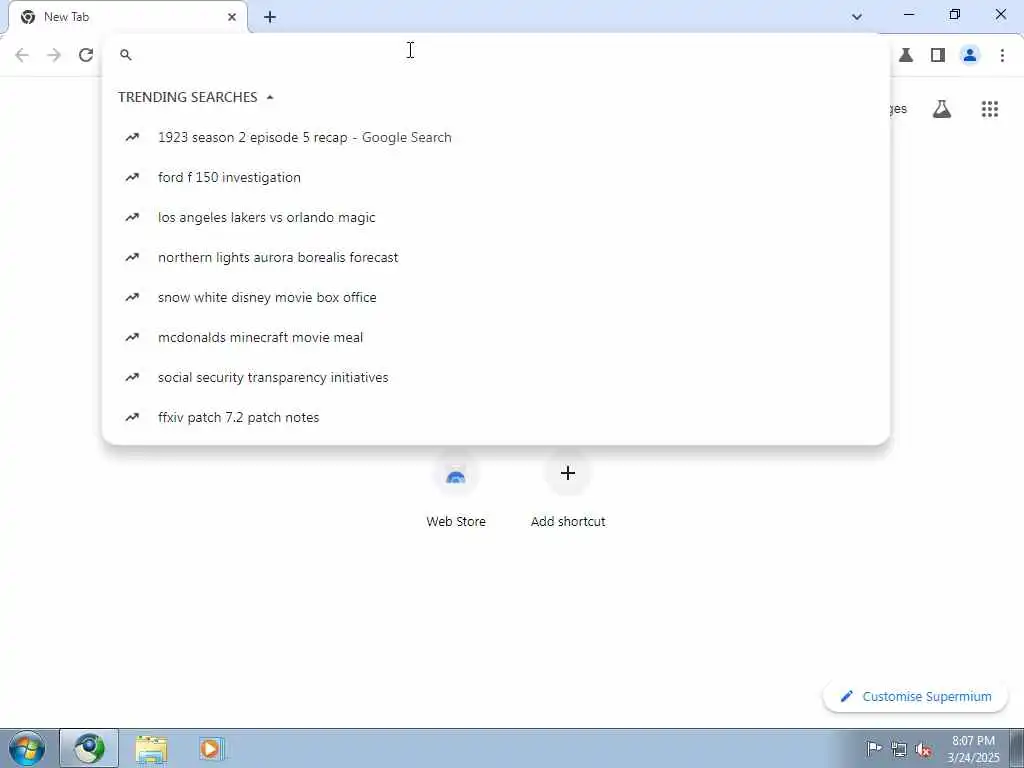Select 'los angeles lakers vs orlando magic' suggestion
This screenshot has height=768, width=1024.
(x=496, y=217)
